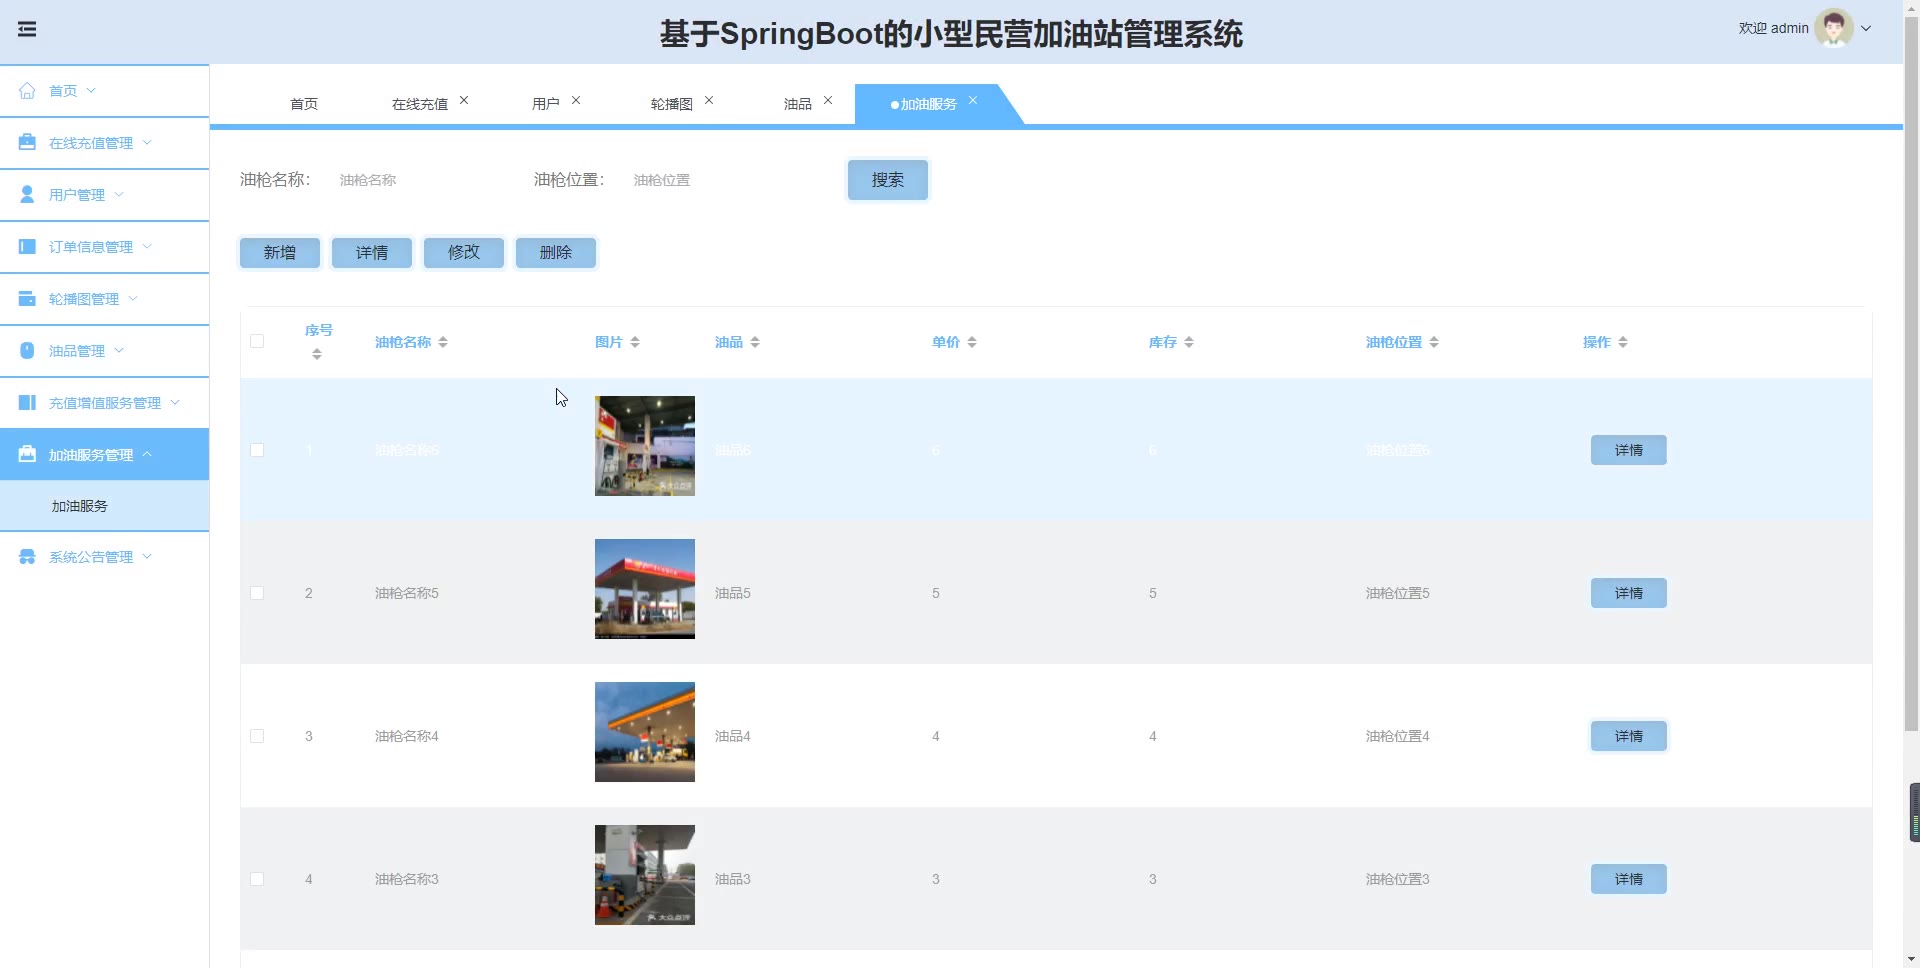Check the checkbox for 油枪名称4 row
The image size is (1920, 968).
(257, 736)
